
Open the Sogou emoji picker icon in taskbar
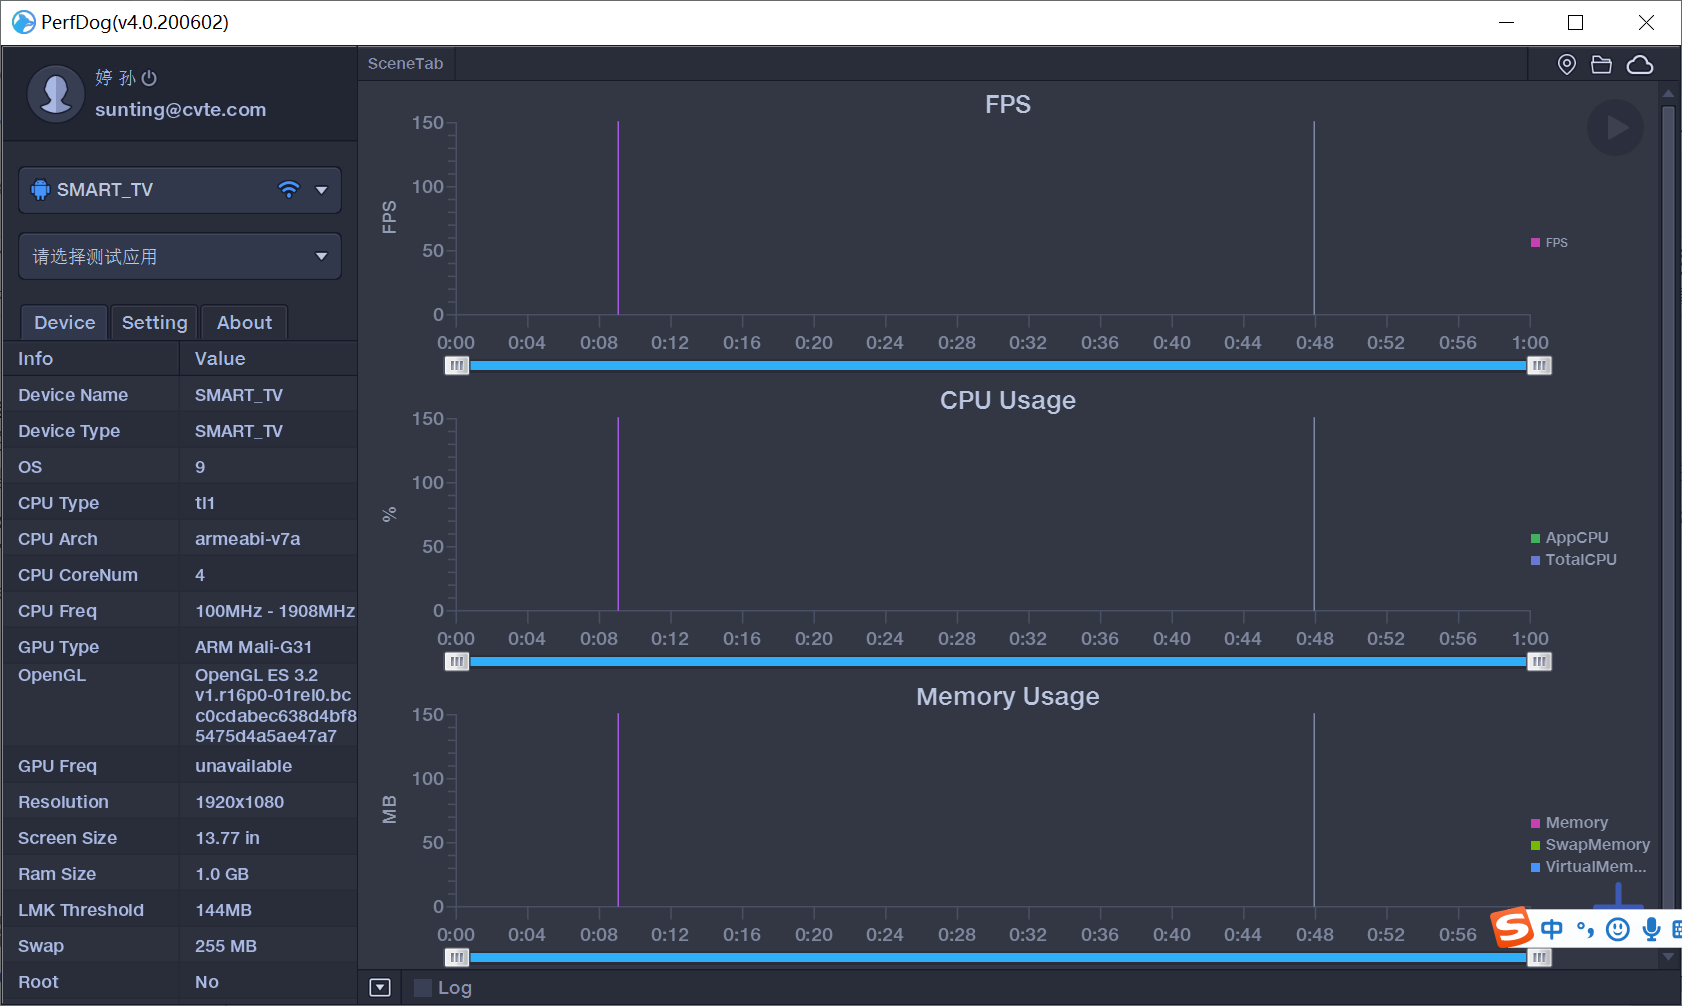coord(1617,930)
